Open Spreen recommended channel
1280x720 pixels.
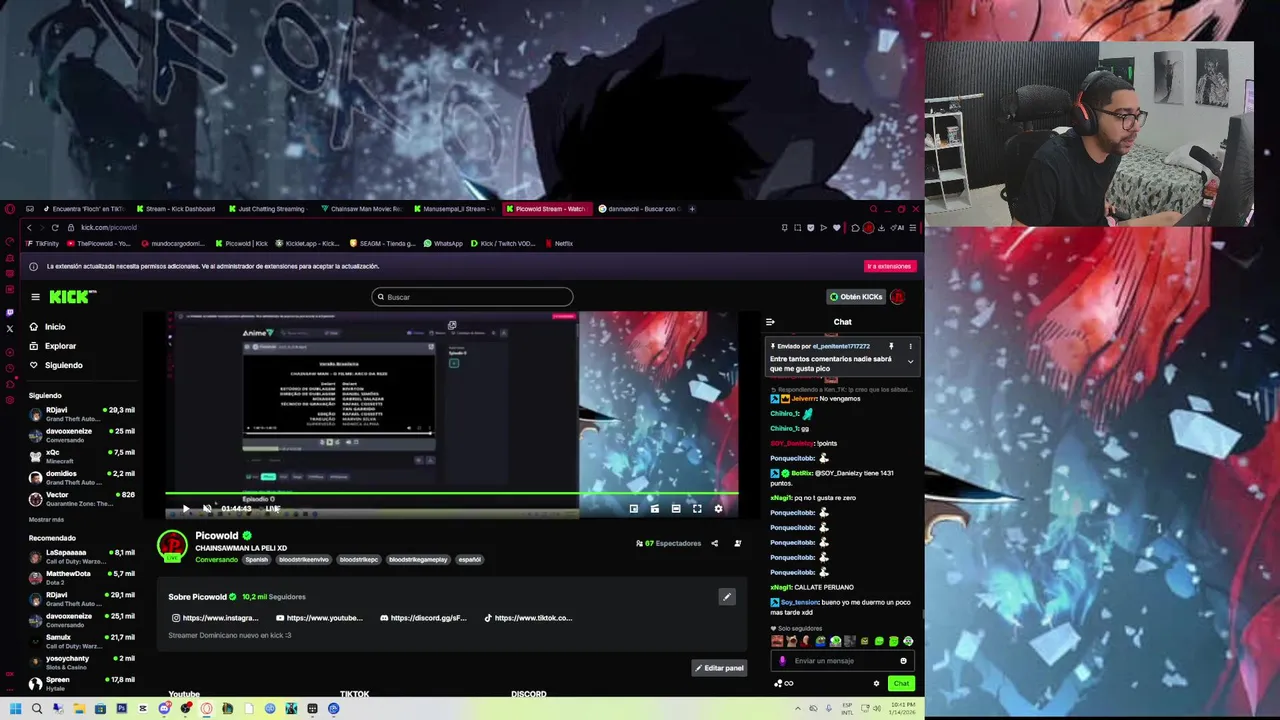click(x=81, y=683)
